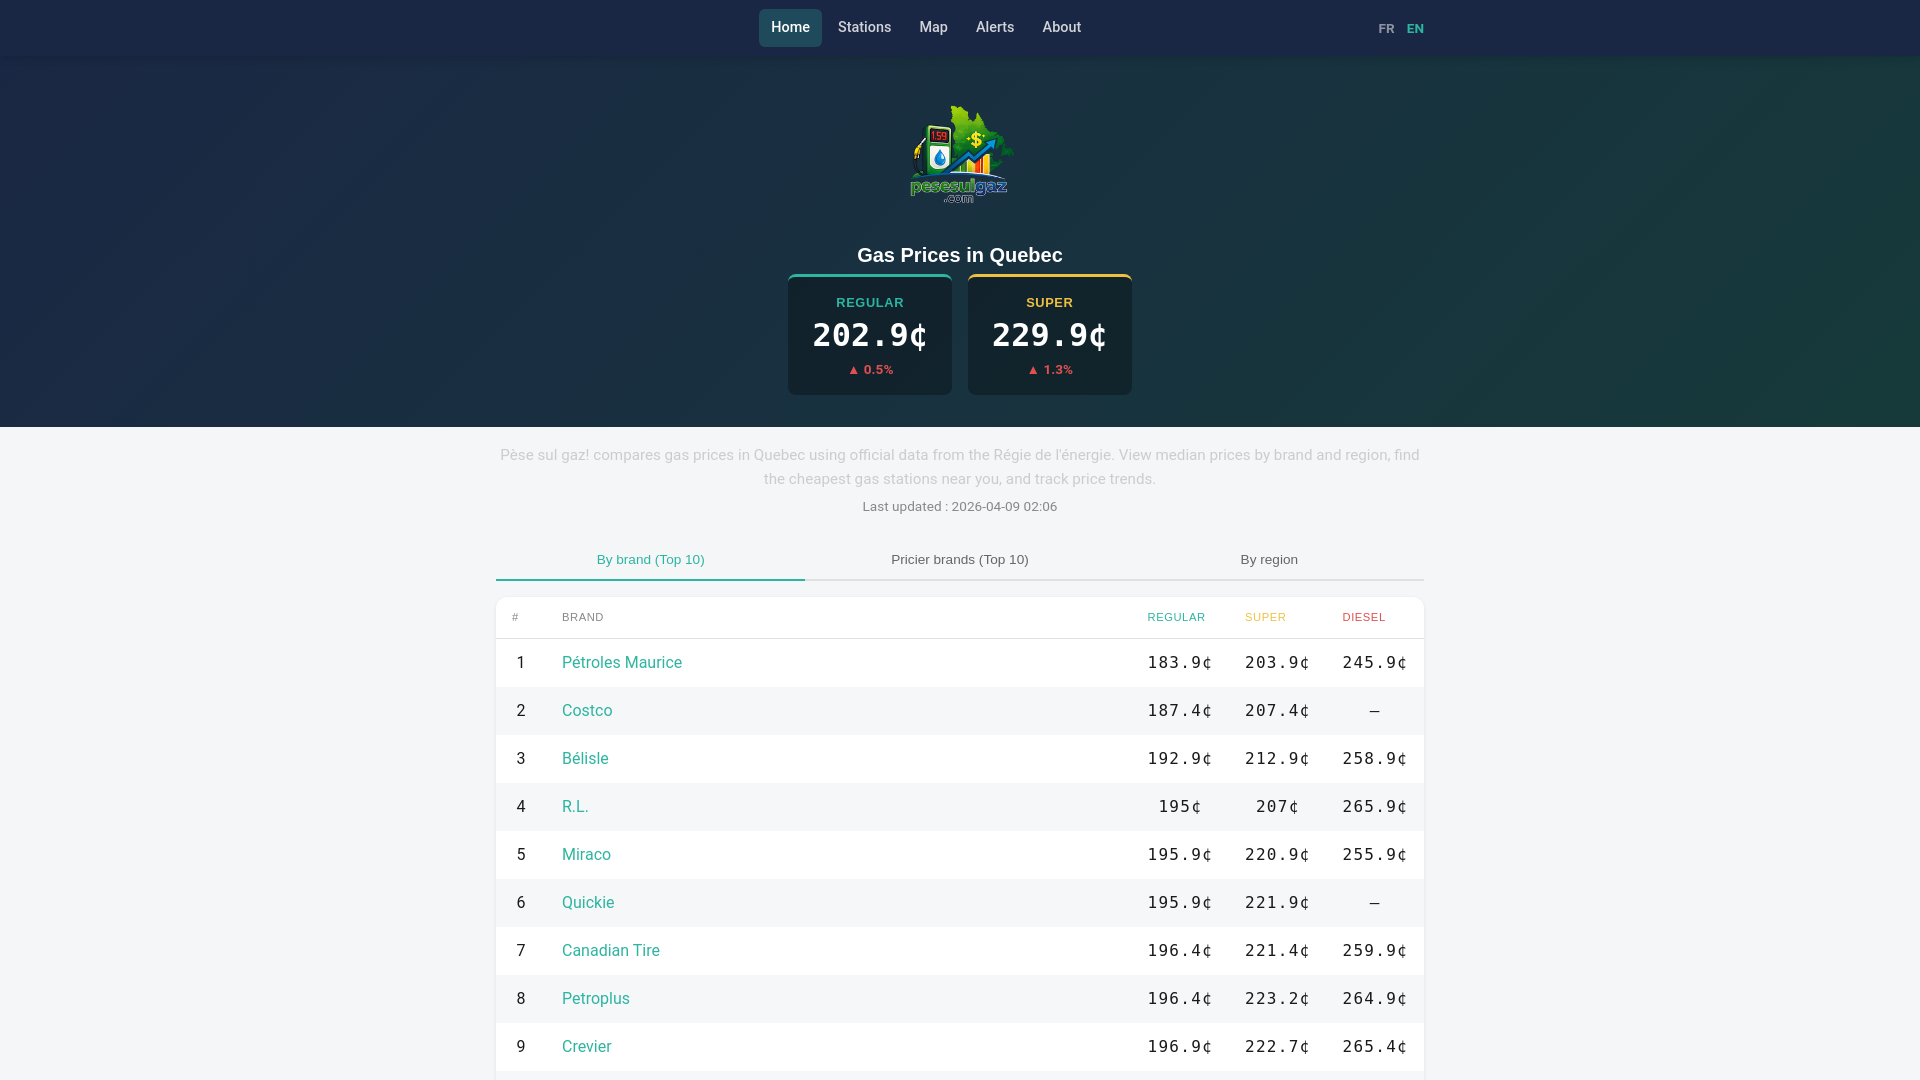Open the Map page
The height and width of the screenshot is (1080, 1920).
933,28
